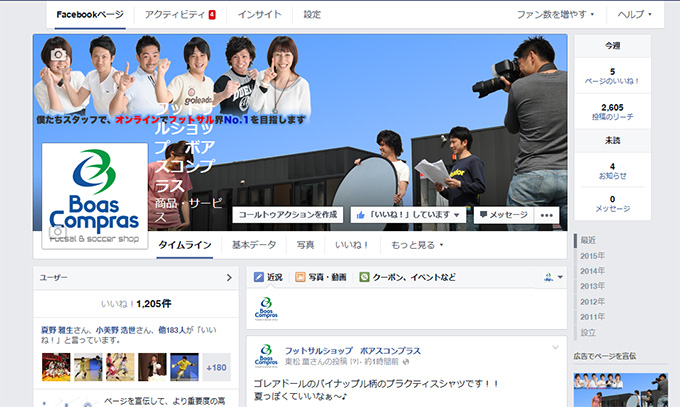Open 投稿のリーチ stat link
This screenshot has width=680, height=407.
[612, 112]
